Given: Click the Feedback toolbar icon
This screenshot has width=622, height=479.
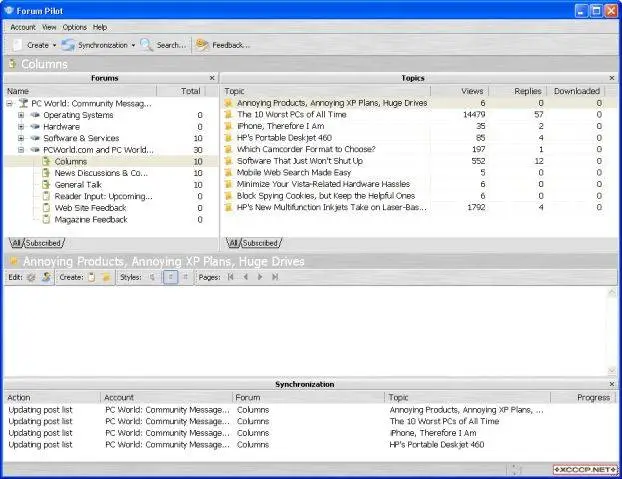Looking at the screenshot, I should point(202,45).
